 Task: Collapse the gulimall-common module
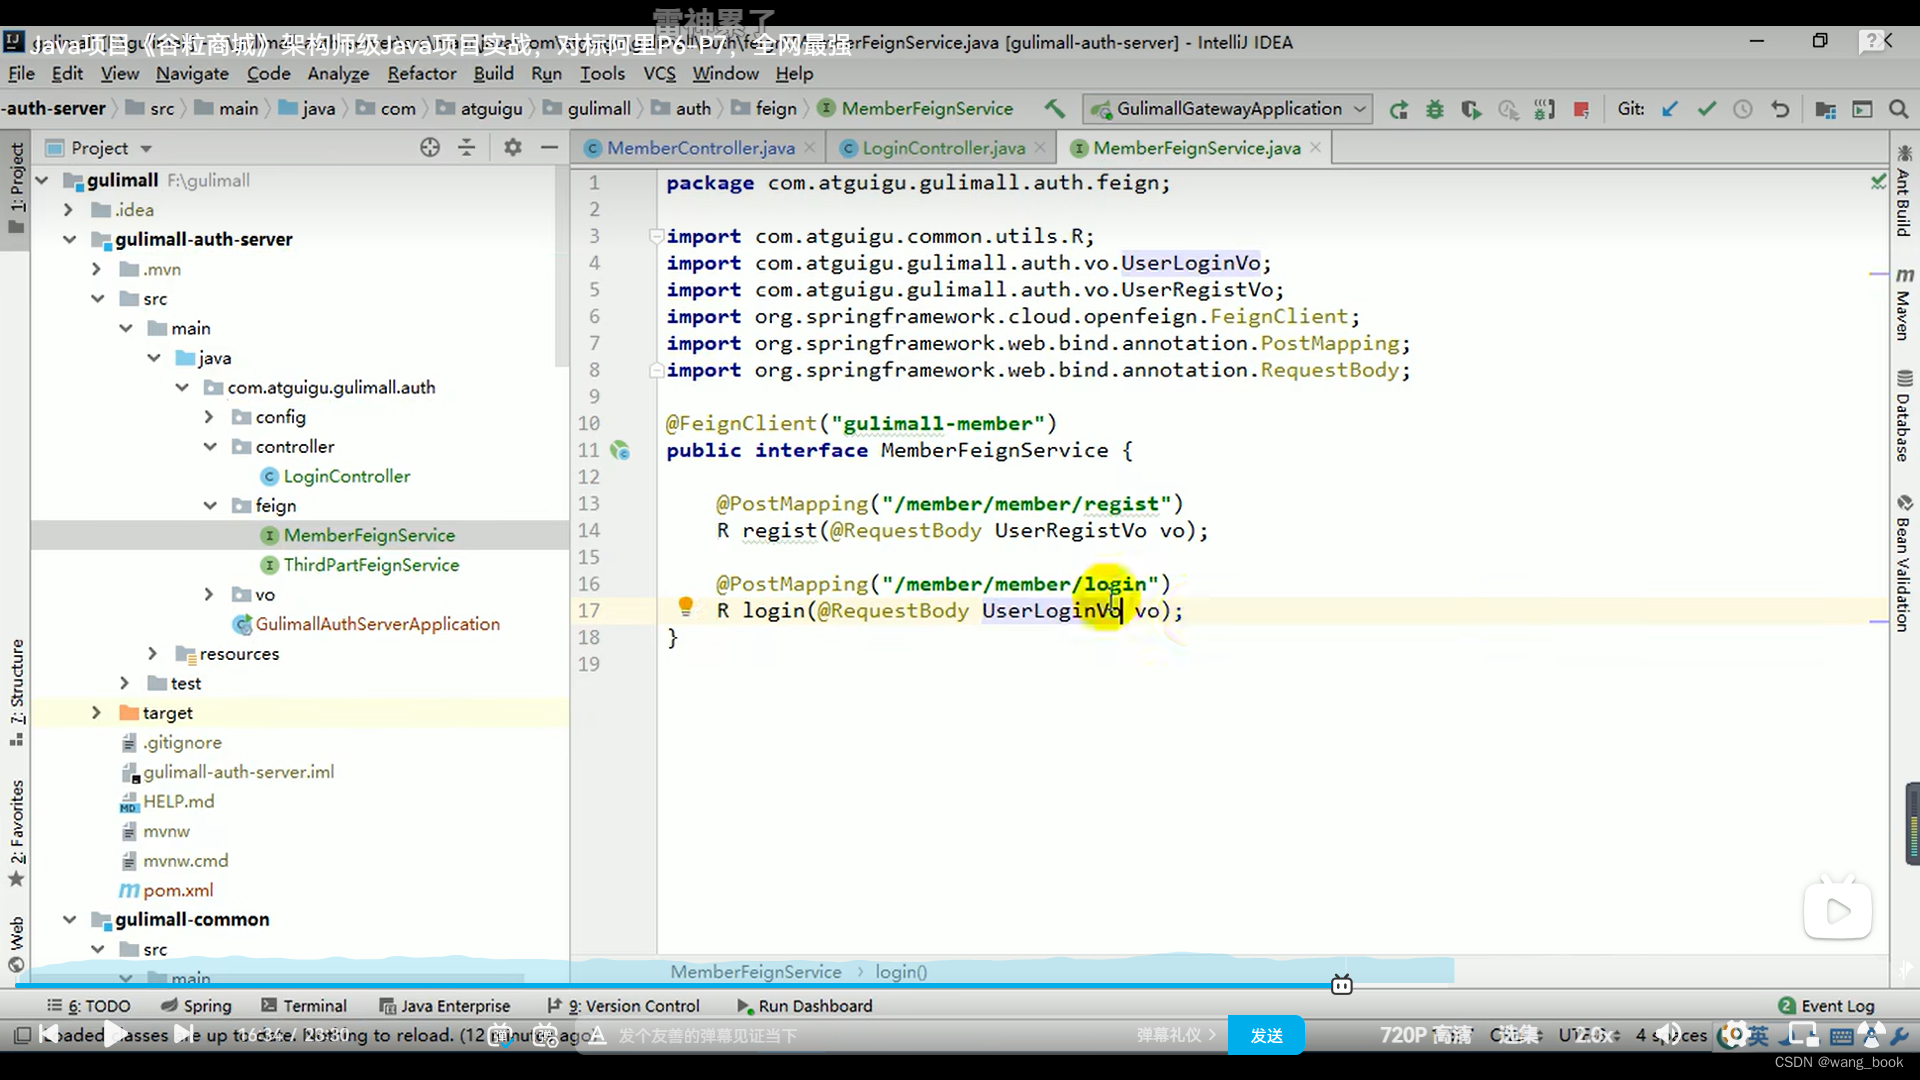(69, 920)
